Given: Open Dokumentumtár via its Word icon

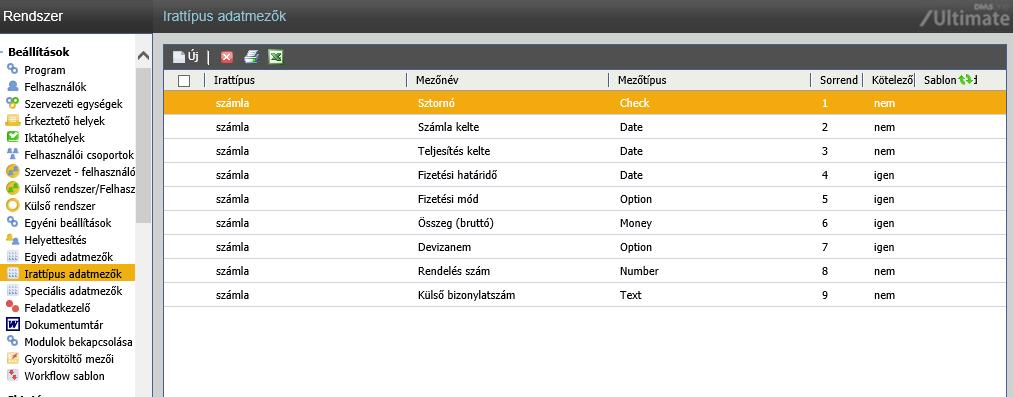Looking at the screenshot, I should click(12, 325).
